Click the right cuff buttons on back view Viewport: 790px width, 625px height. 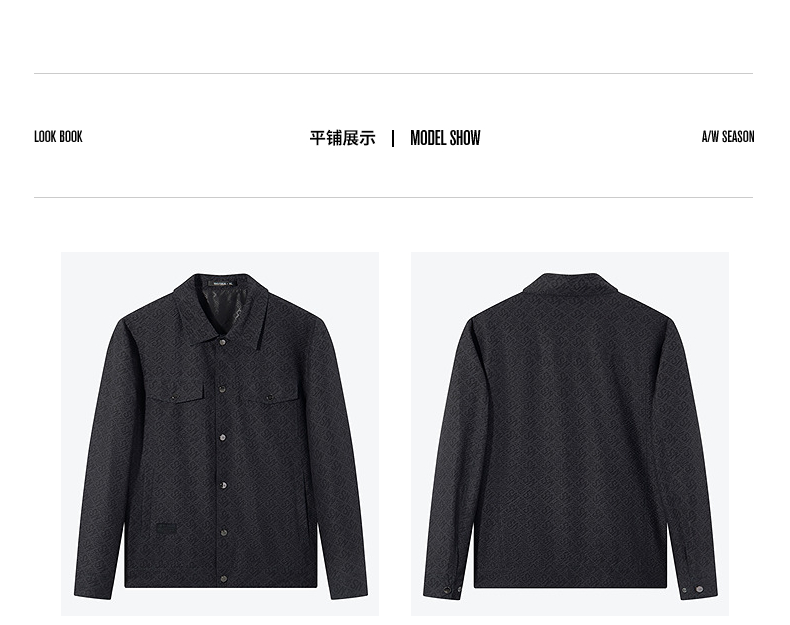click(692, 589)
